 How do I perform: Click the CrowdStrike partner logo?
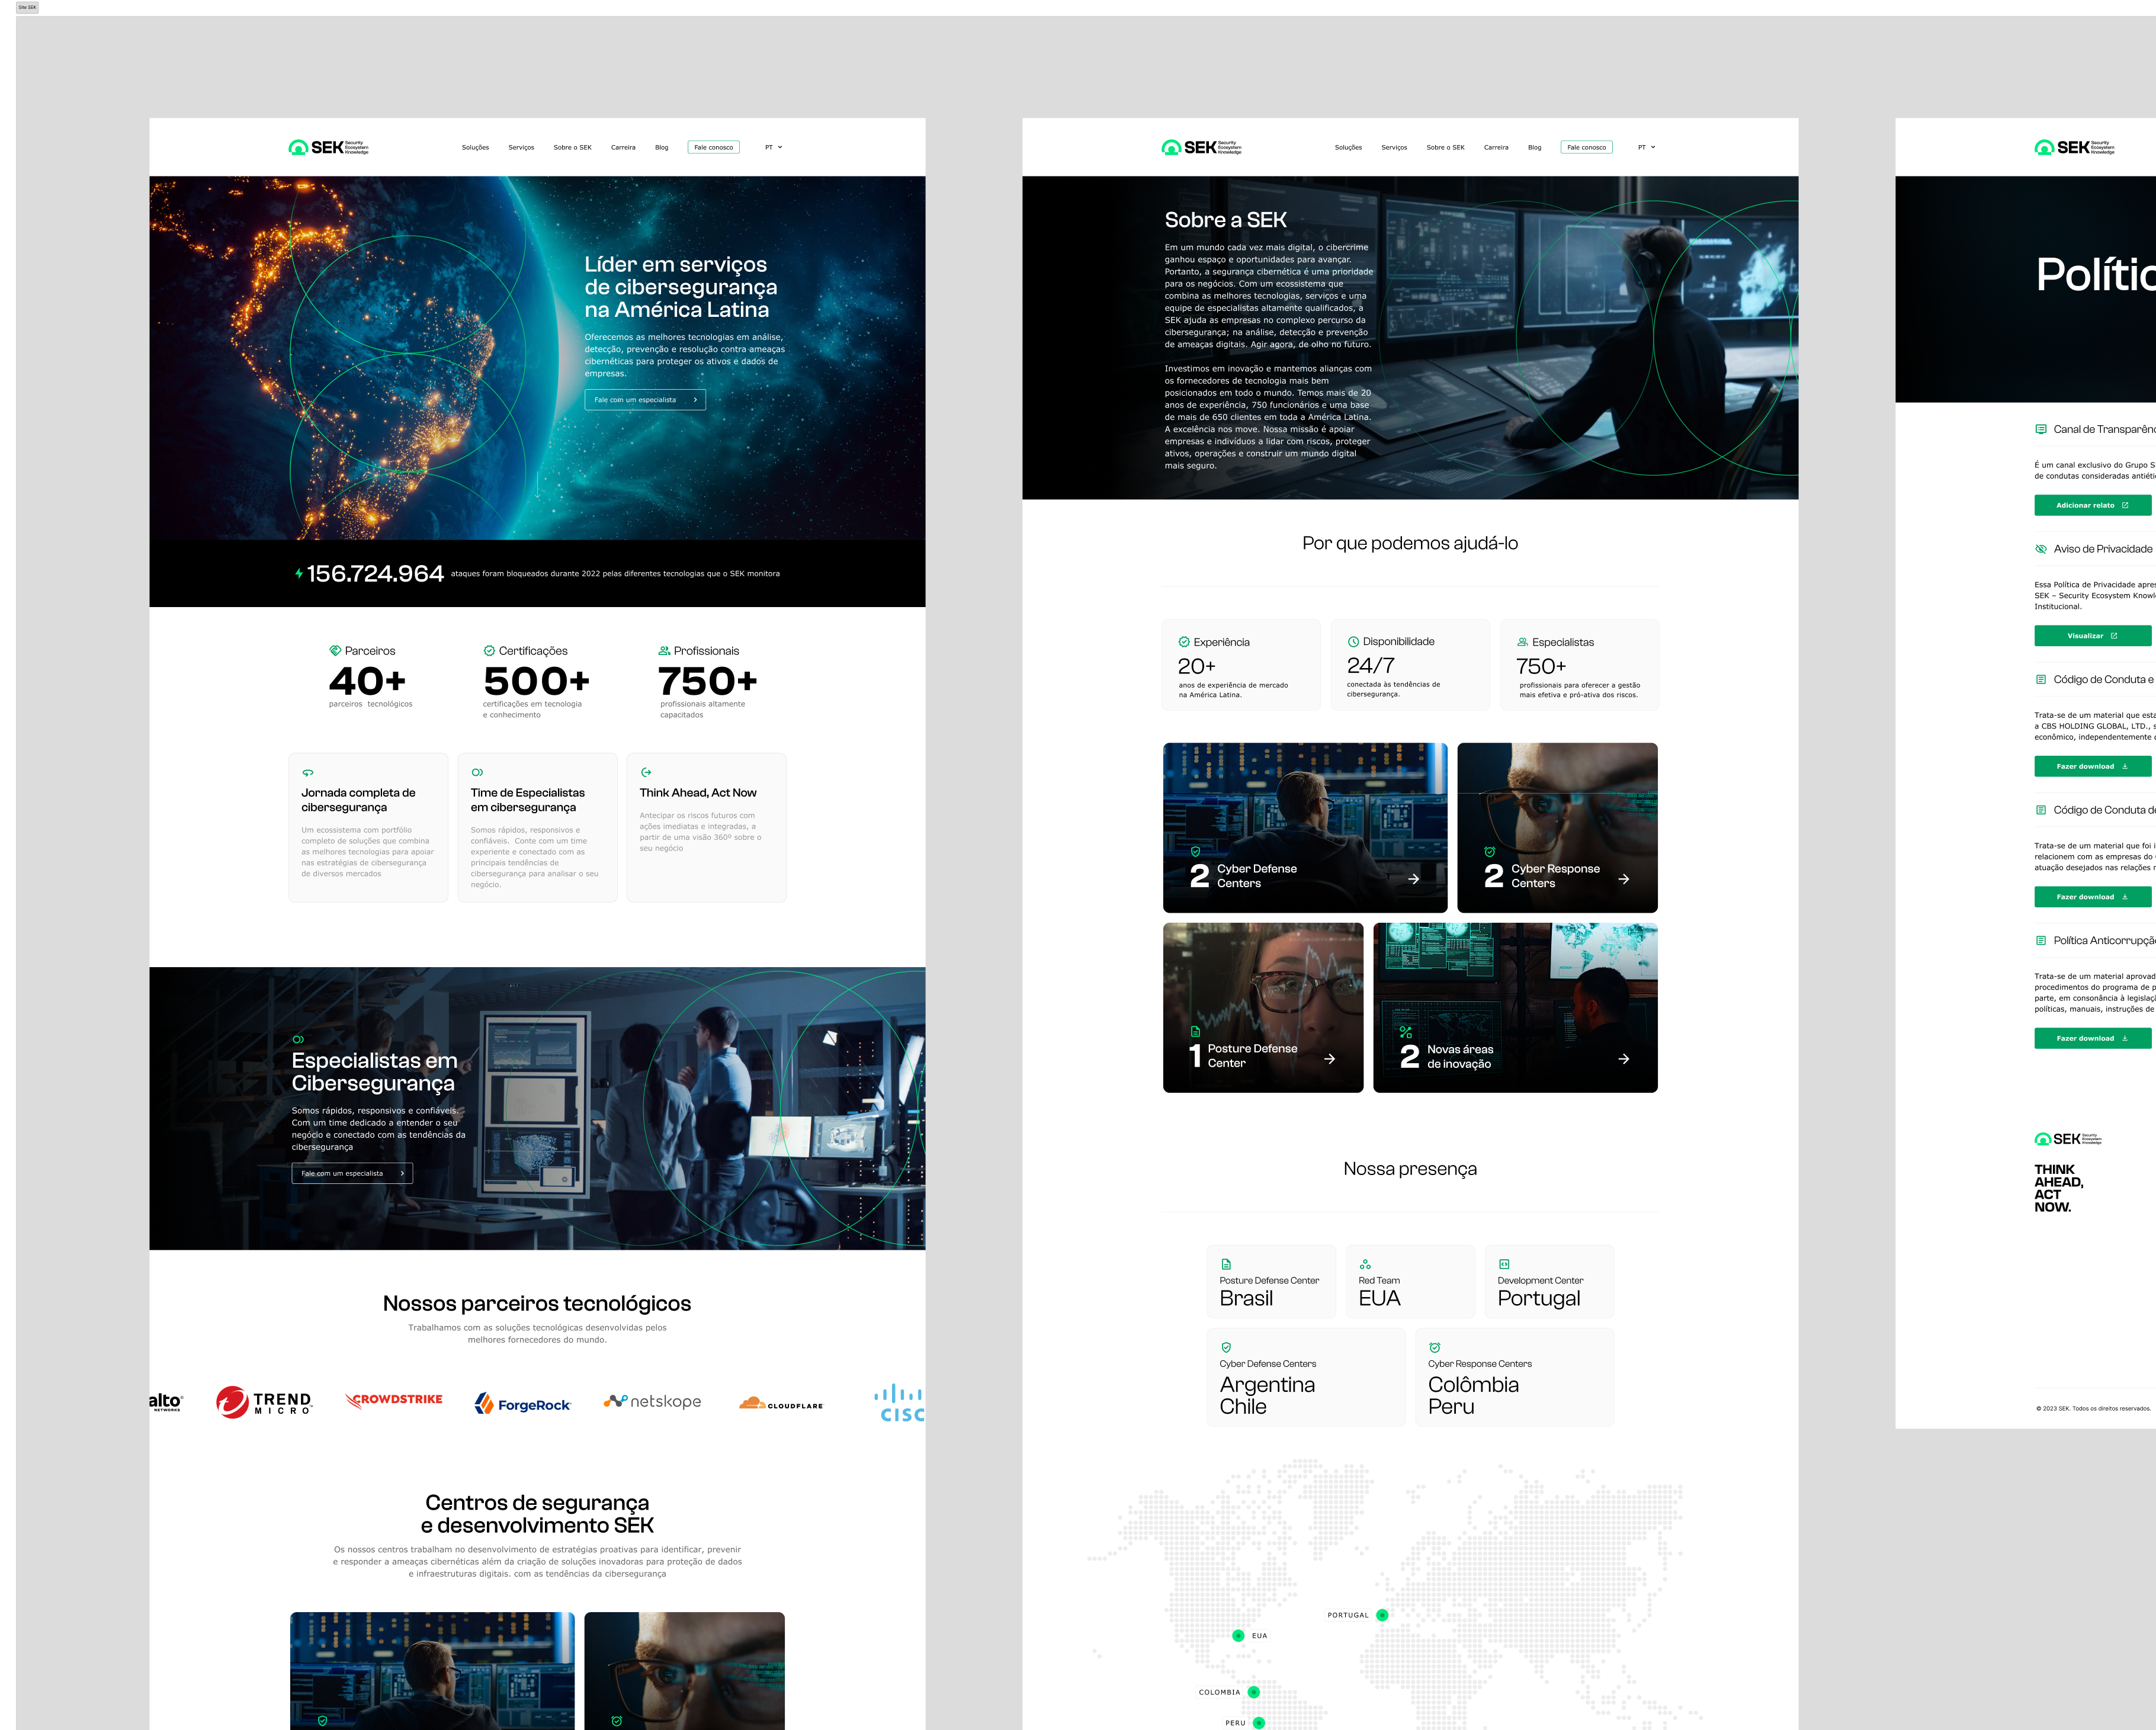tap(394, 1400)
